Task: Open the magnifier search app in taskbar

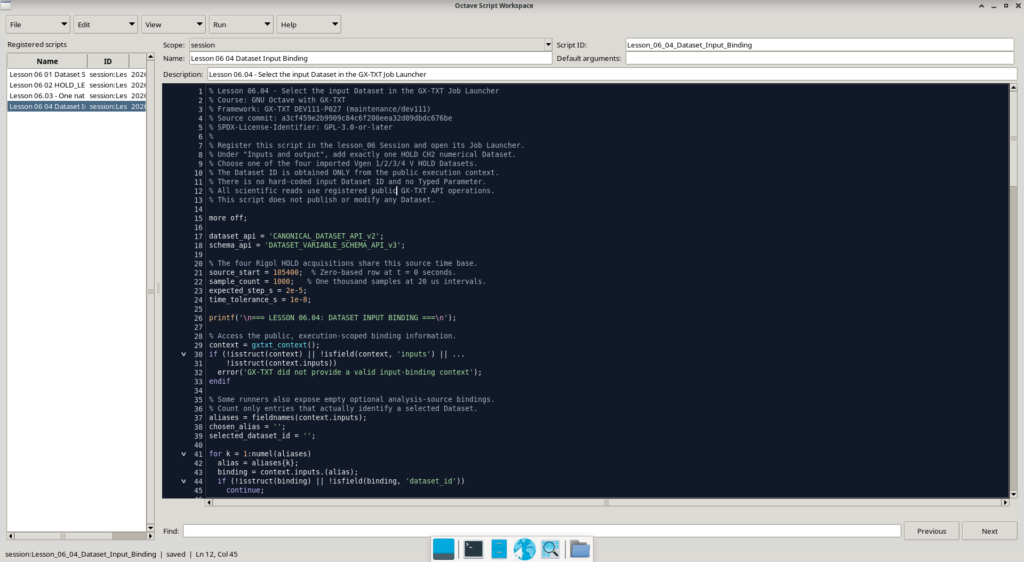Action: coord(551,549)
